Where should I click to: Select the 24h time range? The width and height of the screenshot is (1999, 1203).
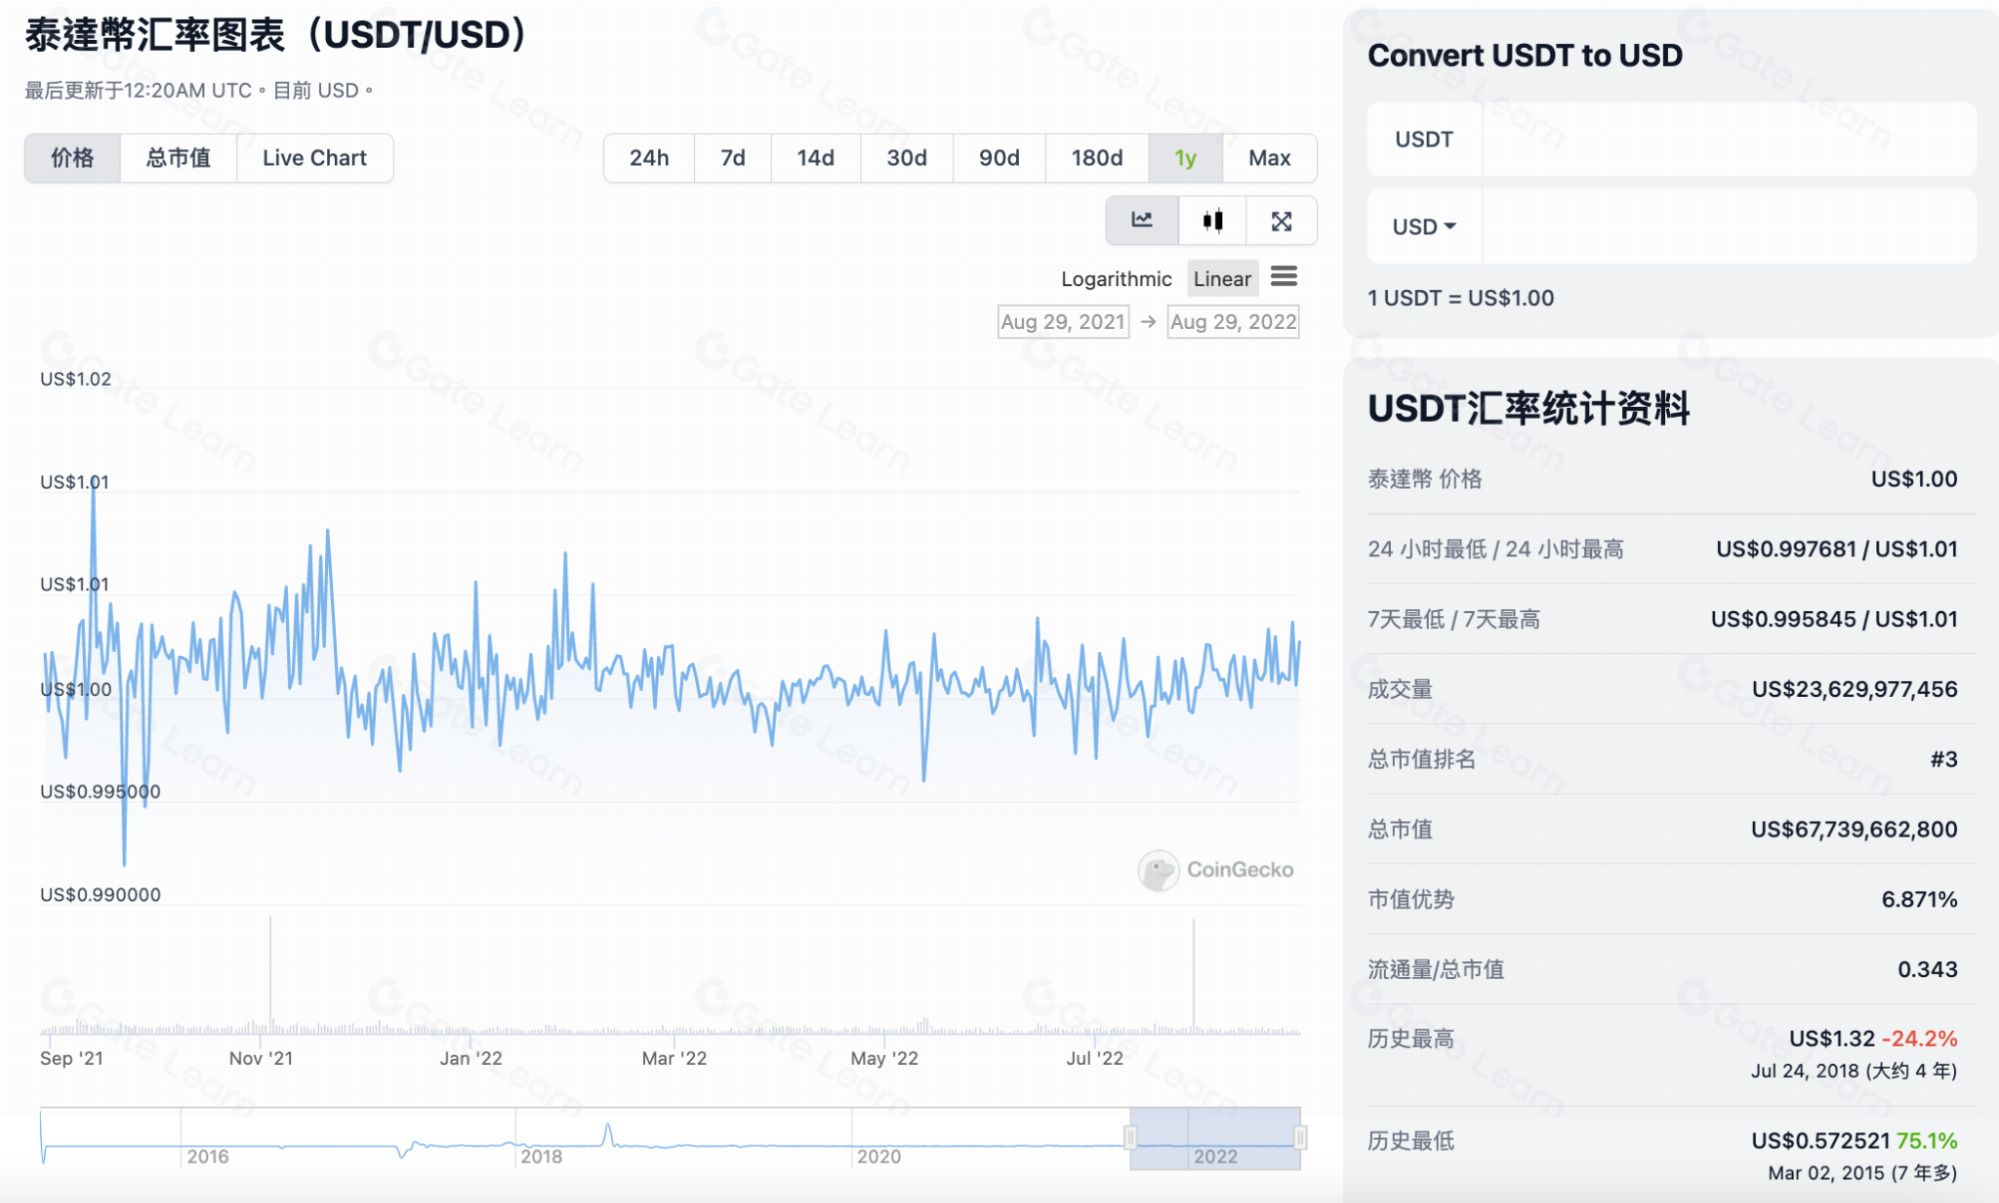(x=649, y=158)
